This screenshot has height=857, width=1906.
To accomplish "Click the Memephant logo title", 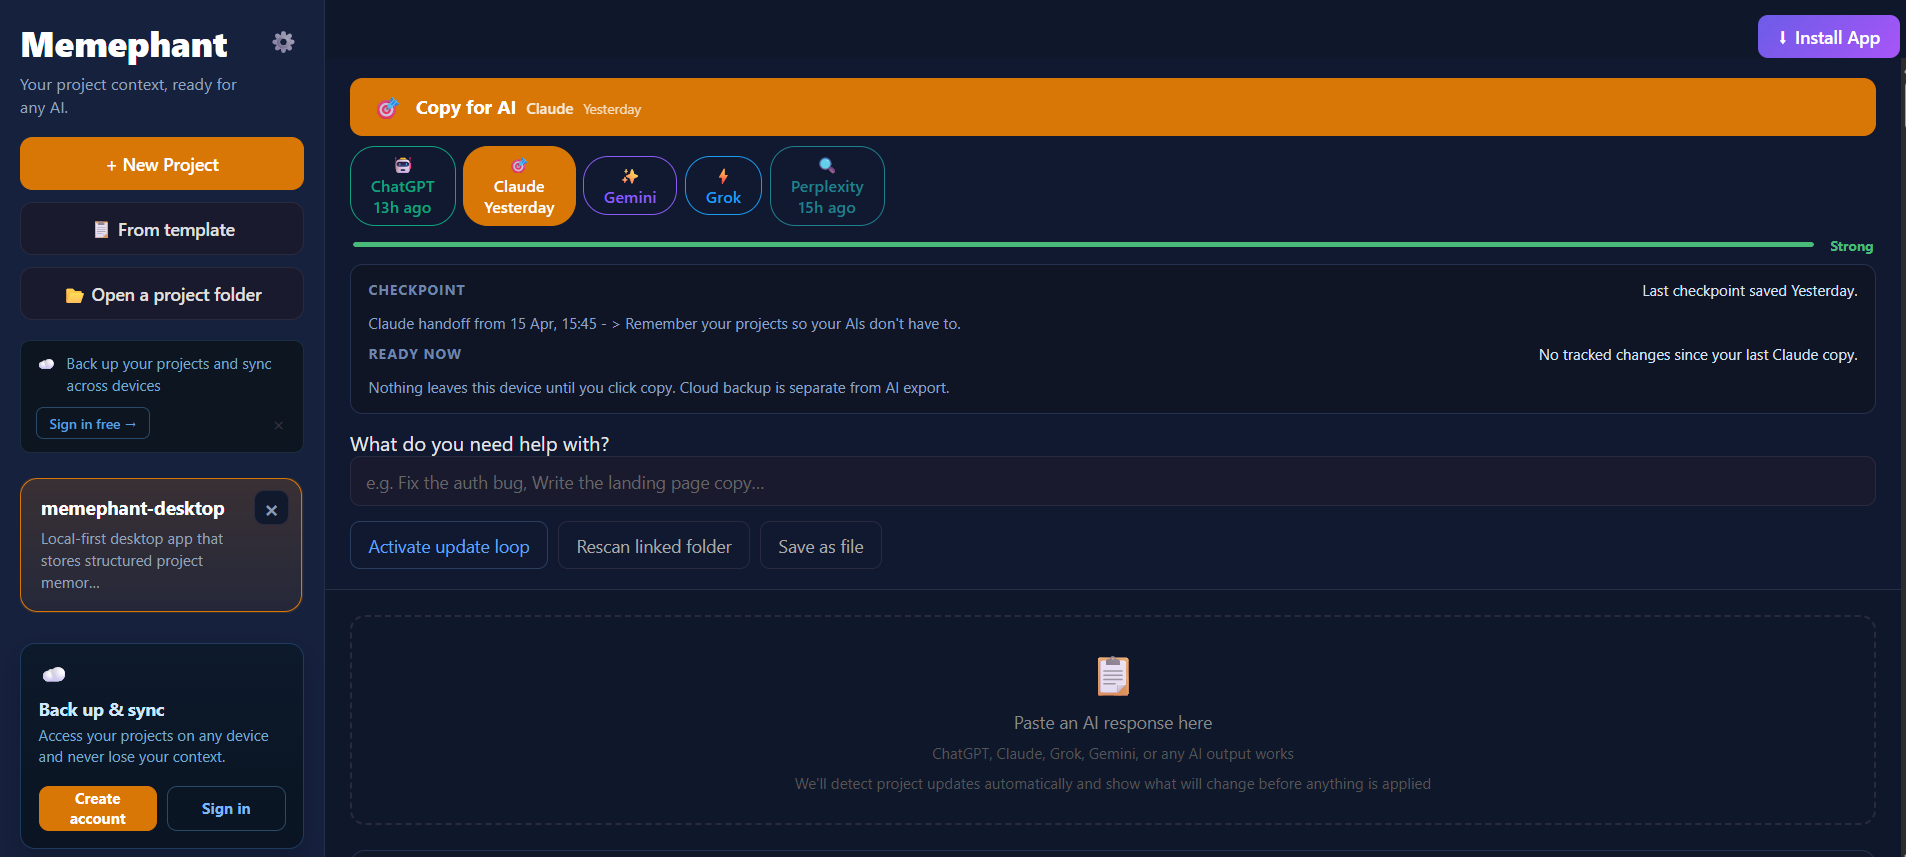I will click(124, 45).
